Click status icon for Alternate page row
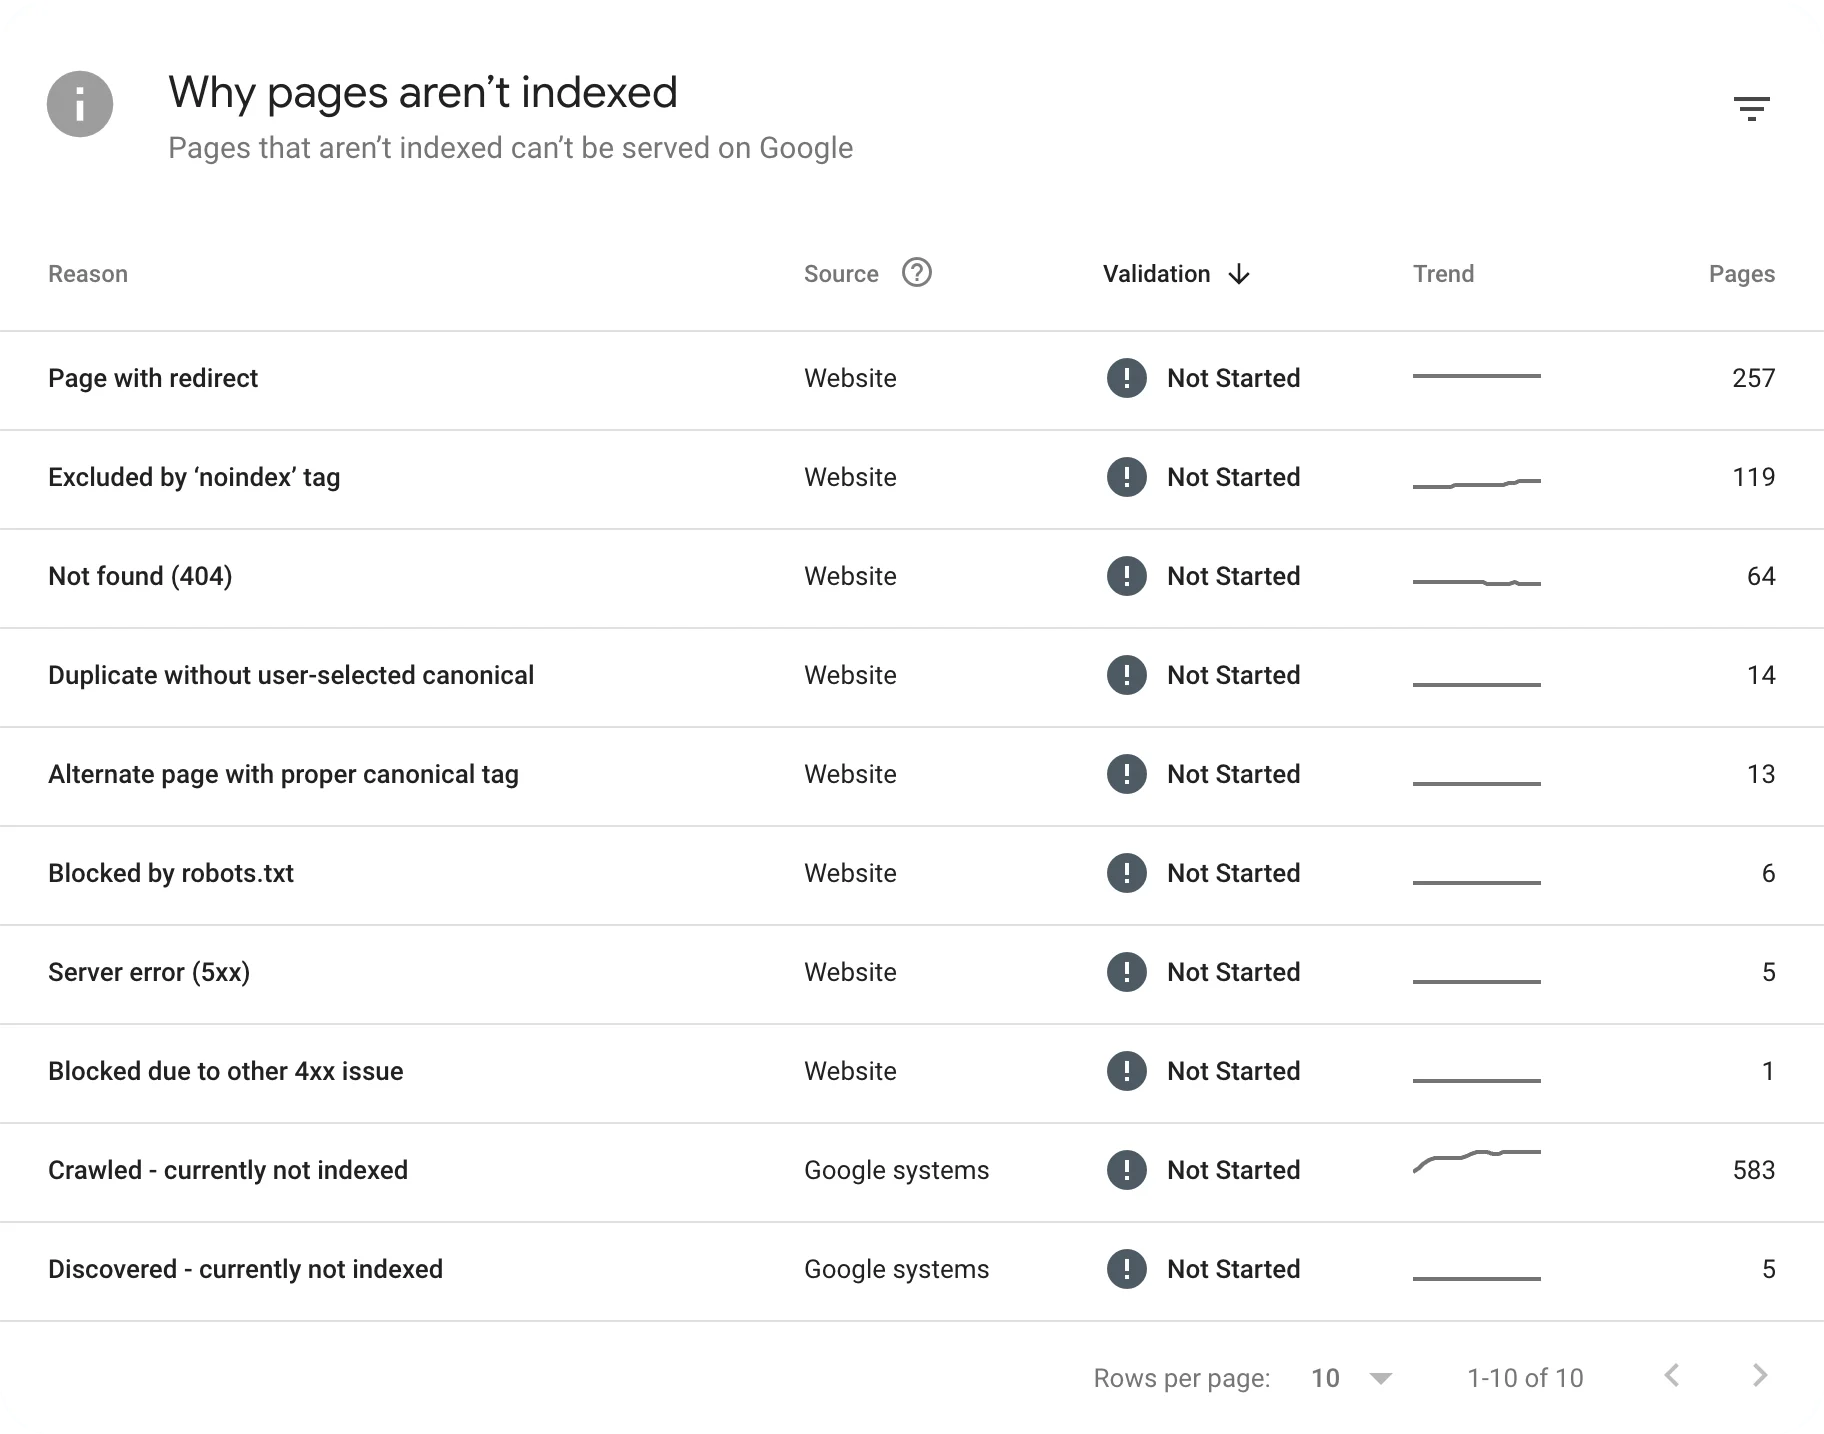 [1127, 774]
